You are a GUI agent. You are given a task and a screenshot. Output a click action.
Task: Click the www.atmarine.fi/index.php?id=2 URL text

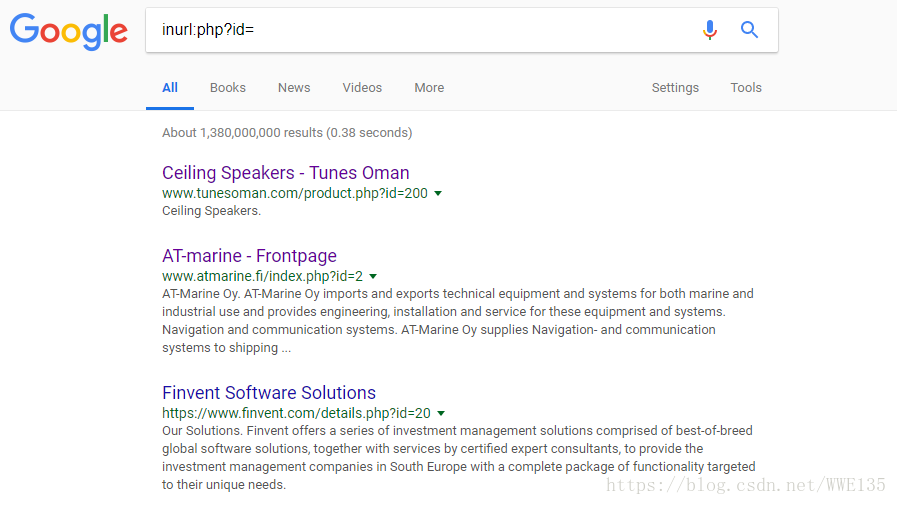262,276
